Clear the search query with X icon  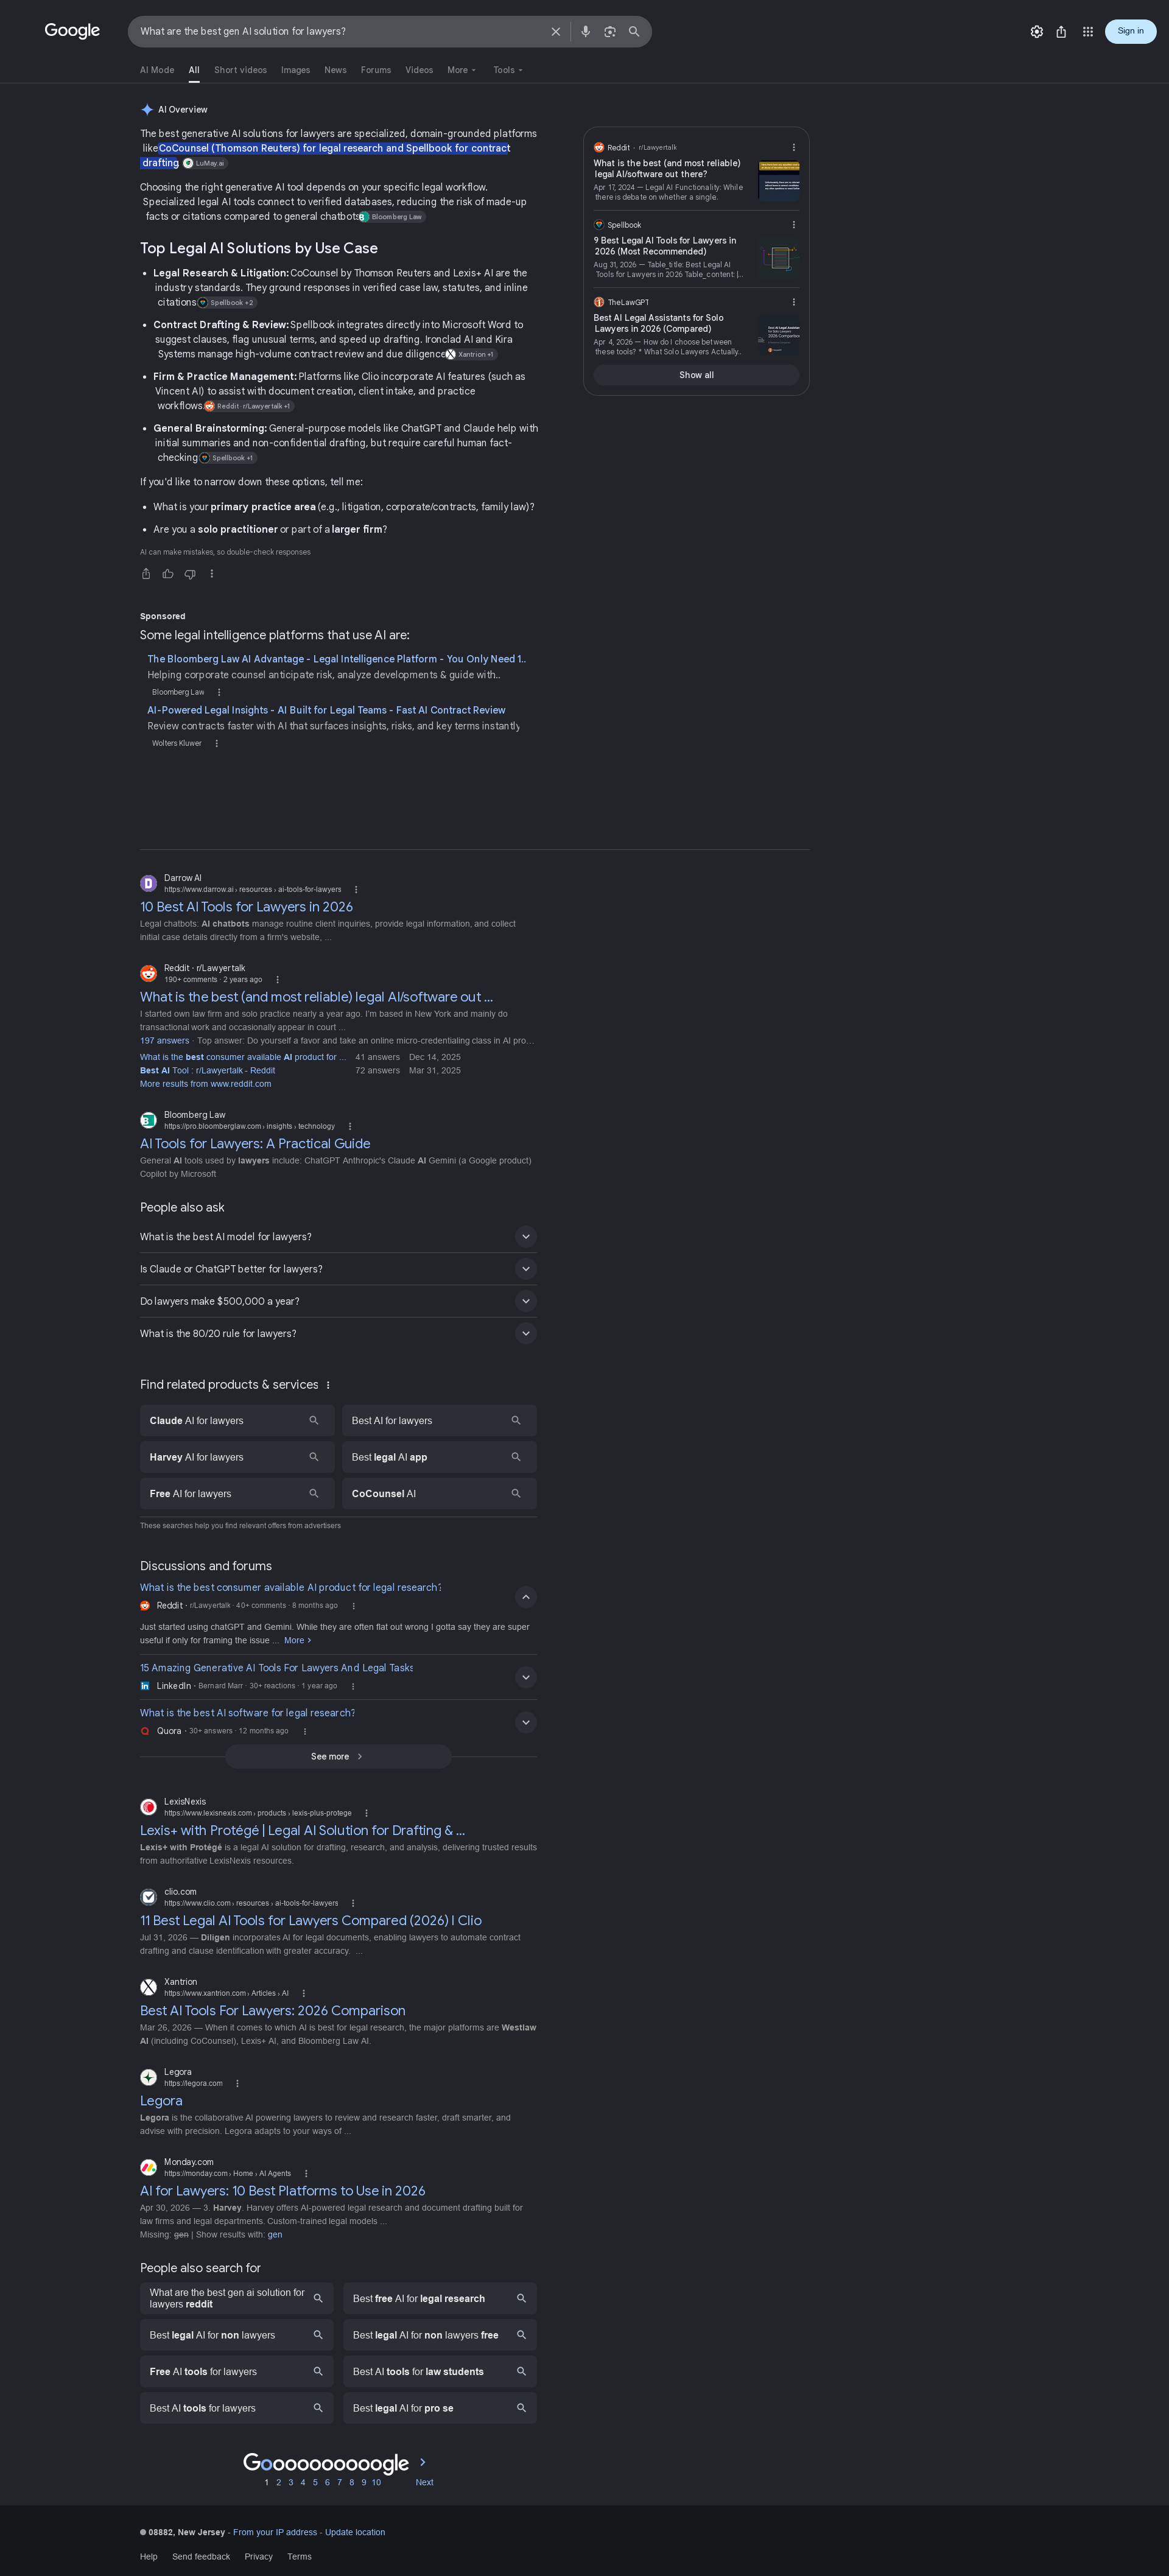(556, 32)
